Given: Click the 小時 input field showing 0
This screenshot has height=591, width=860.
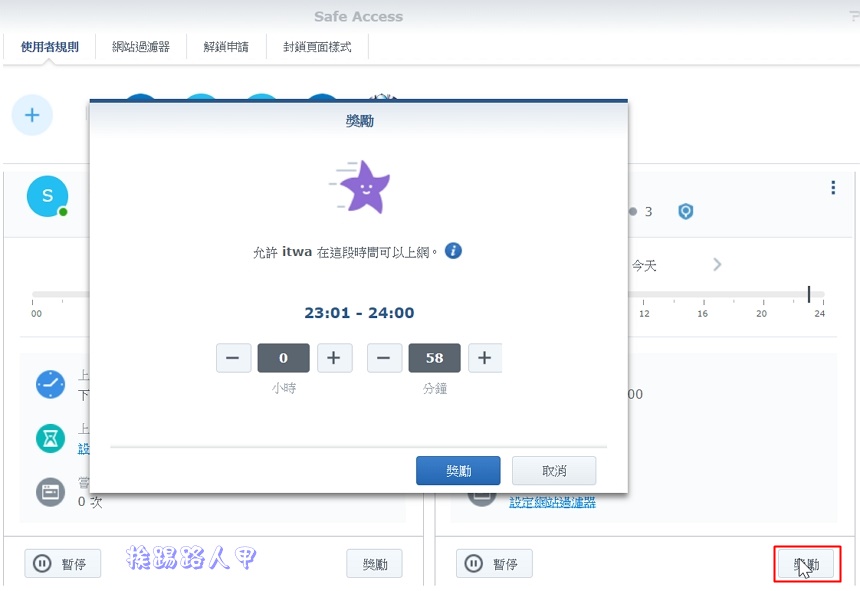Looking at the screenshot, I should pos(284,358).
